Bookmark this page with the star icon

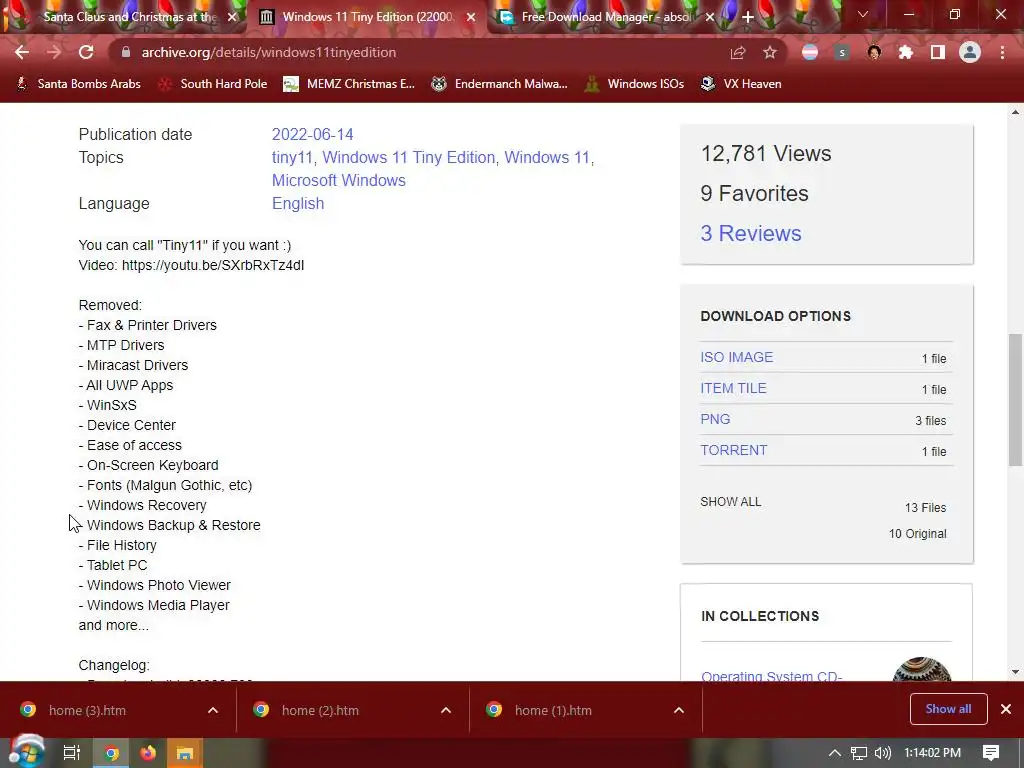click(770, 52)
